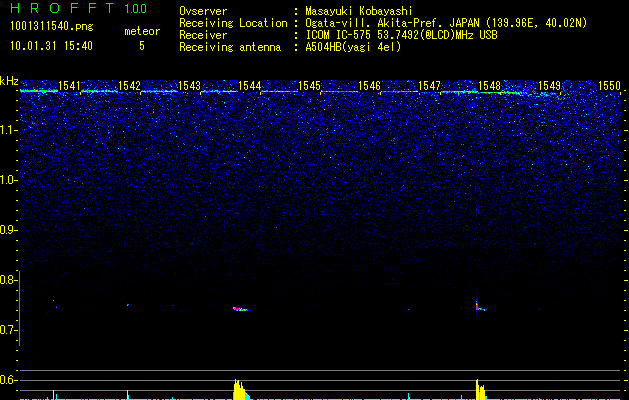Click the date stamp 10.01.31 15:40
The width and height of the screenshot is (629, 400).
click(x=51, y=46)
